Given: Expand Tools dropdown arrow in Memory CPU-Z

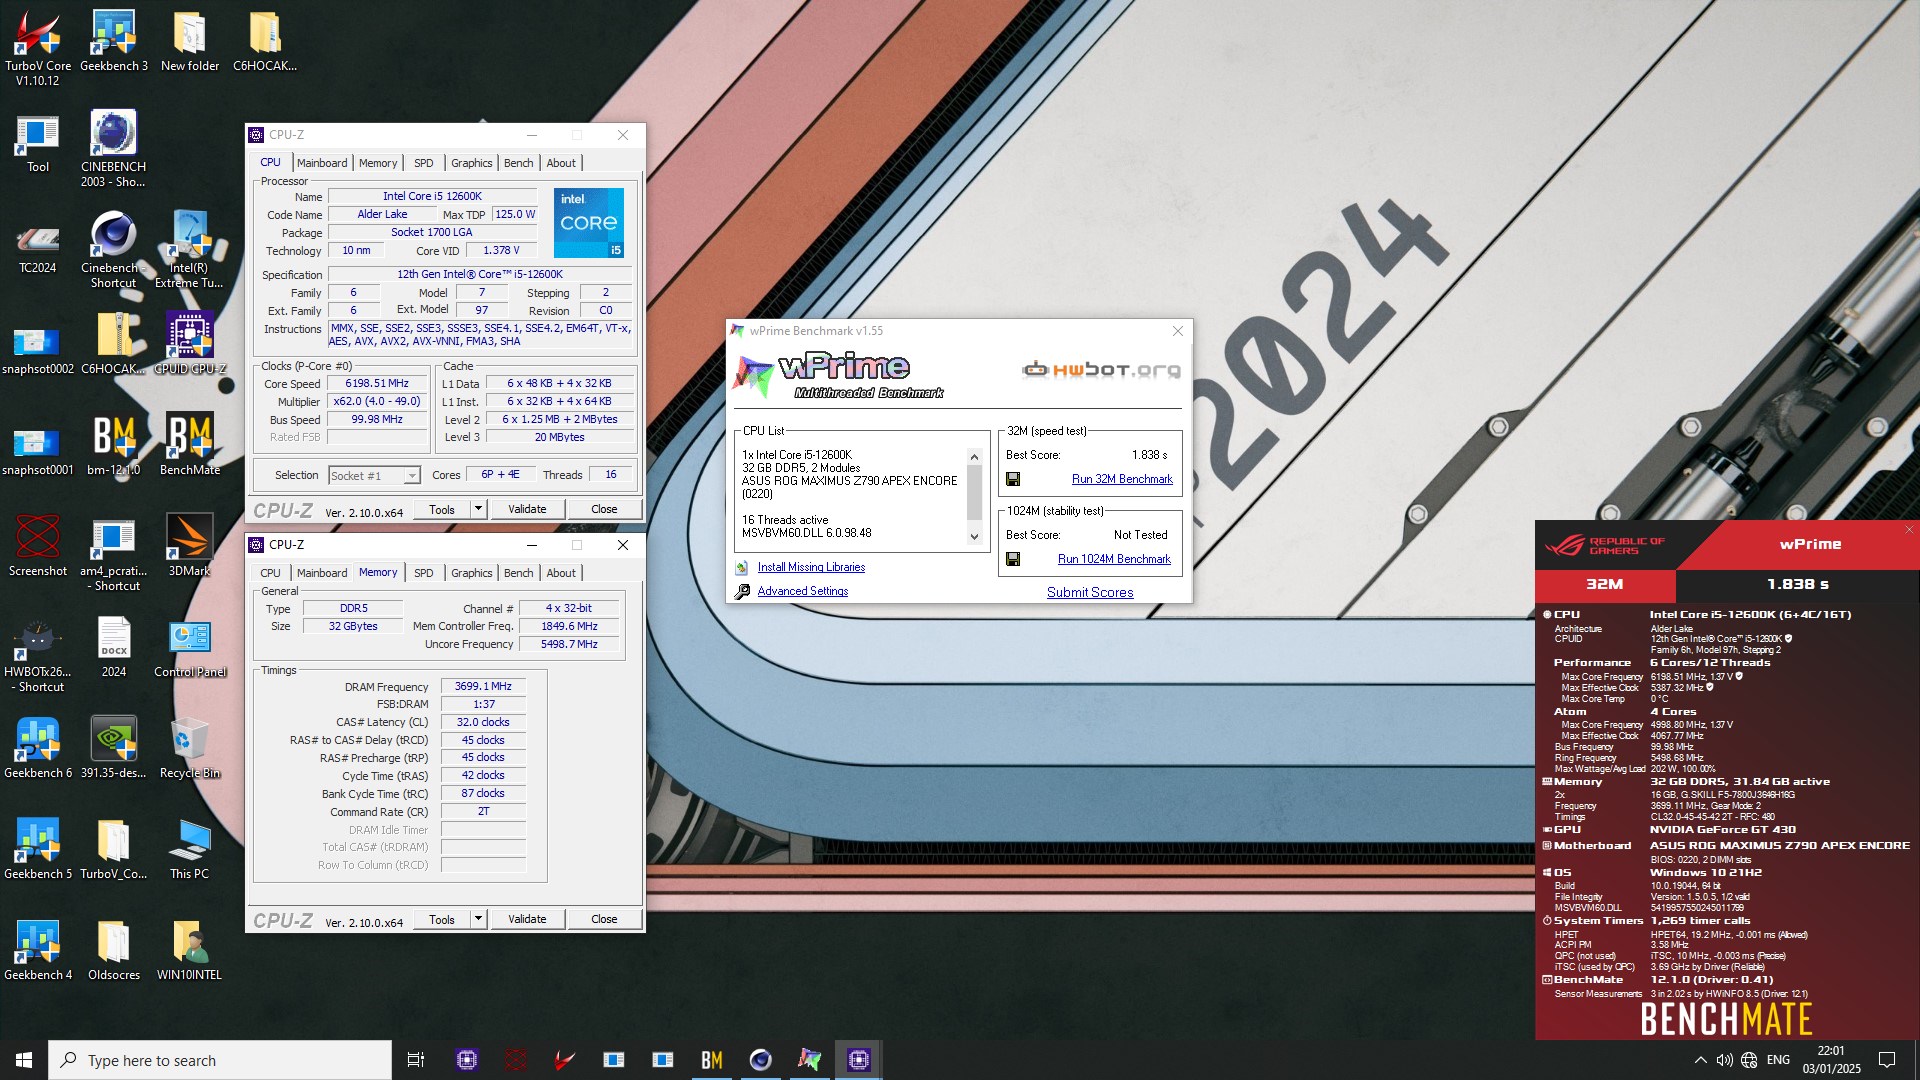Looking at the screenshot, I should coord(478,919).
